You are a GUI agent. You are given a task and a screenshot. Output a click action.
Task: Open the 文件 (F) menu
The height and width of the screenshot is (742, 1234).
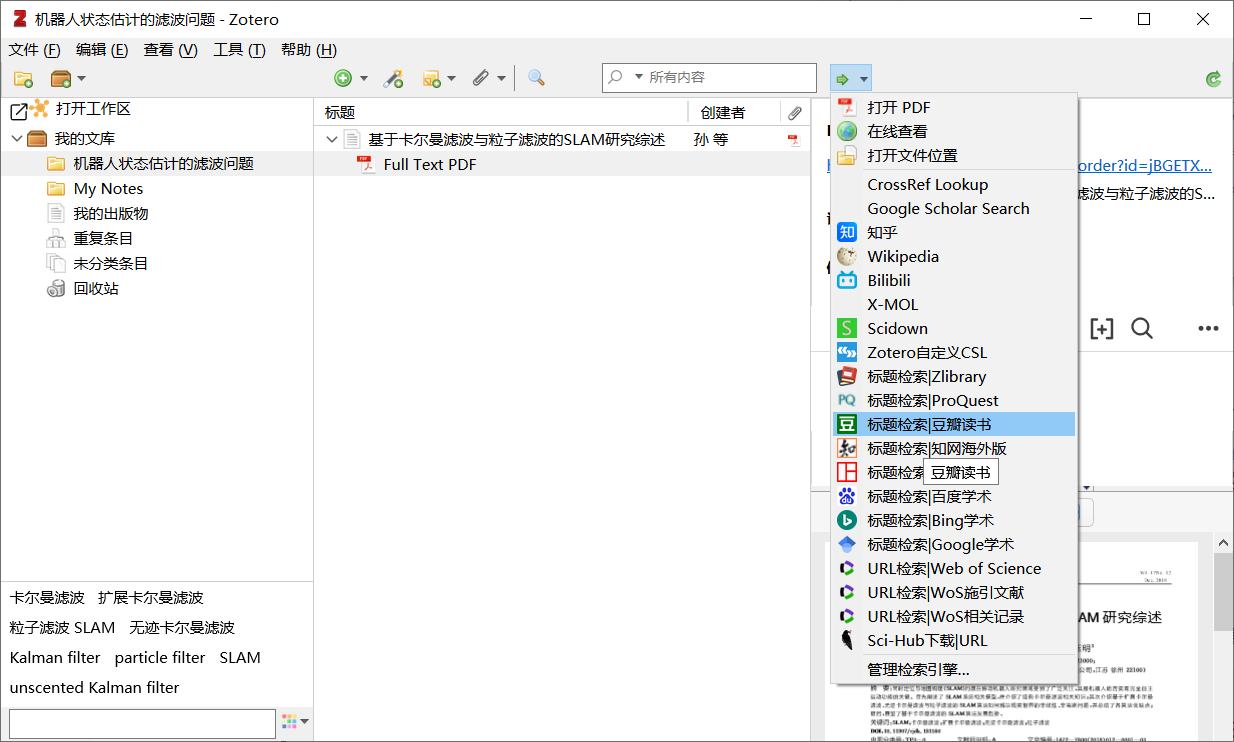pos(35,50)
